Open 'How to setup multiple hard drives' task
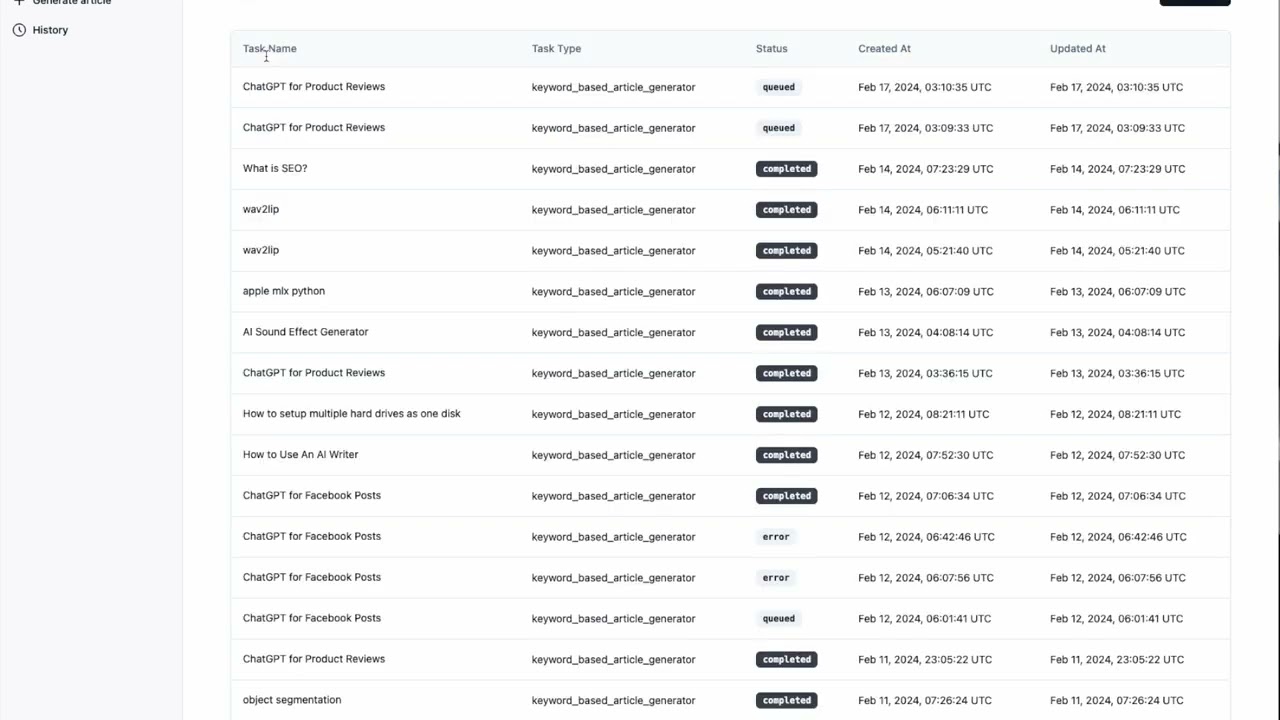The image size is (1280, 720). (351, 414)
